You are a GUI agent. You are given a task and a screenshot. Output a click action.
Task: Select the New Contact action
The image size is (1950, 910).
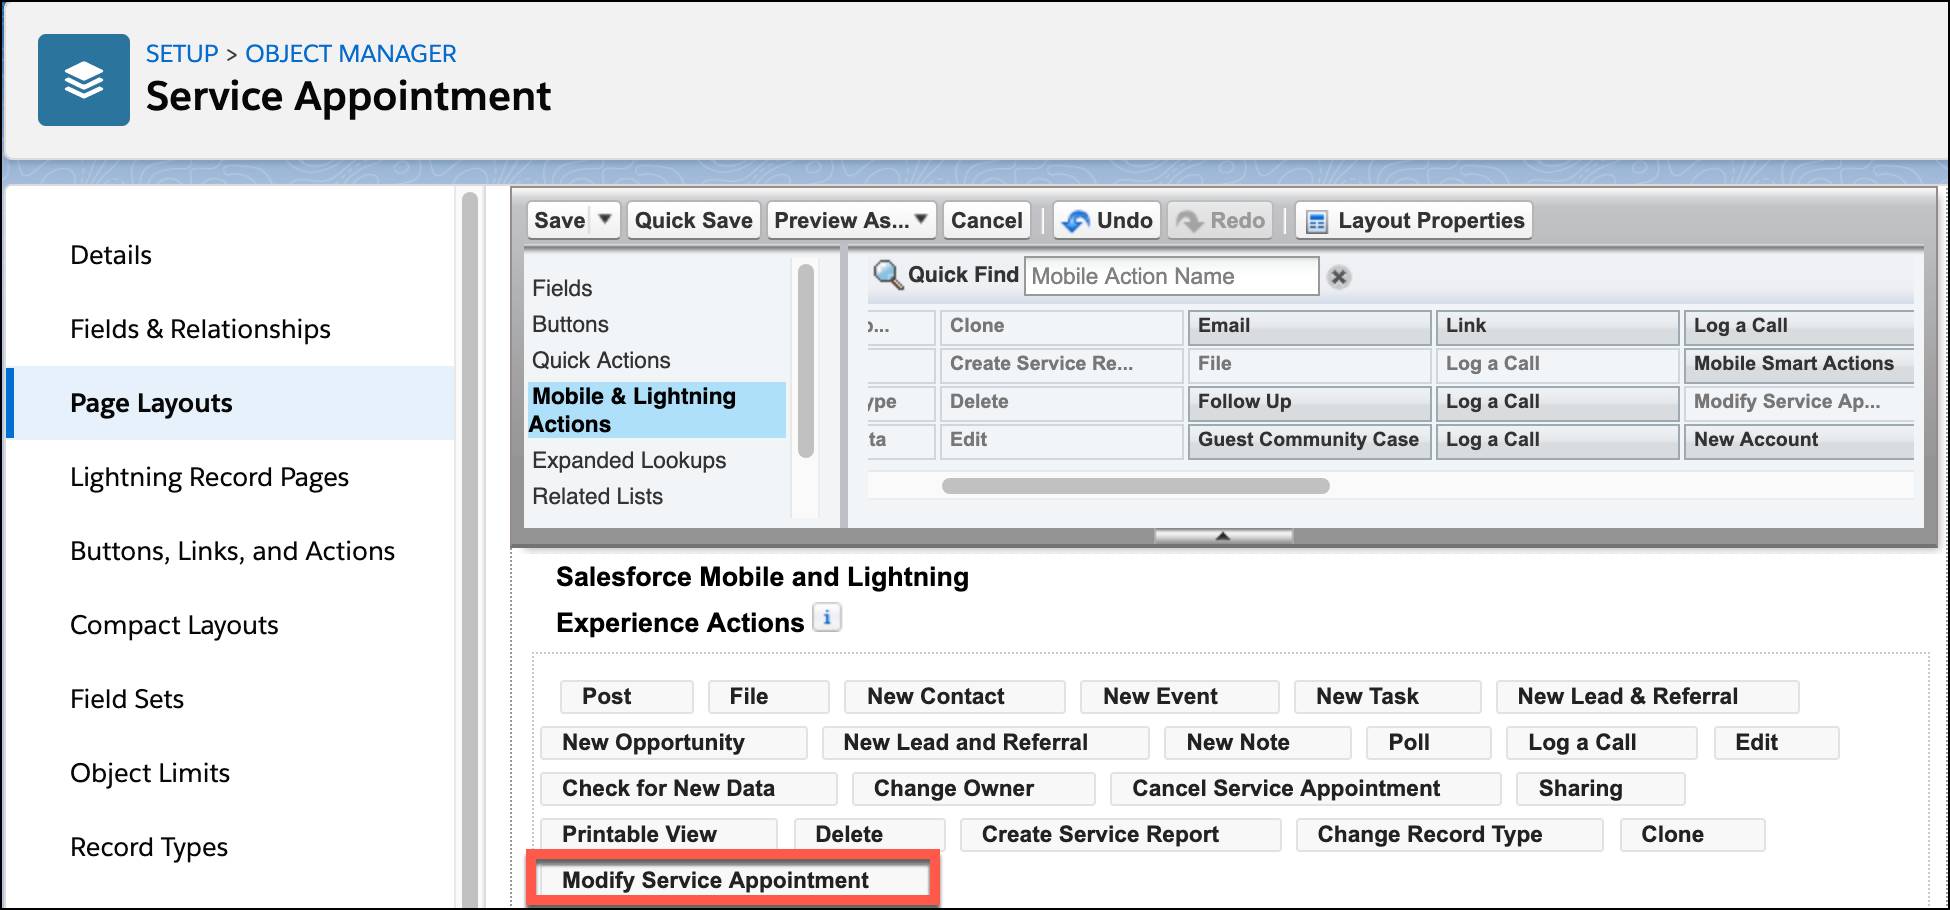[955, 696]
